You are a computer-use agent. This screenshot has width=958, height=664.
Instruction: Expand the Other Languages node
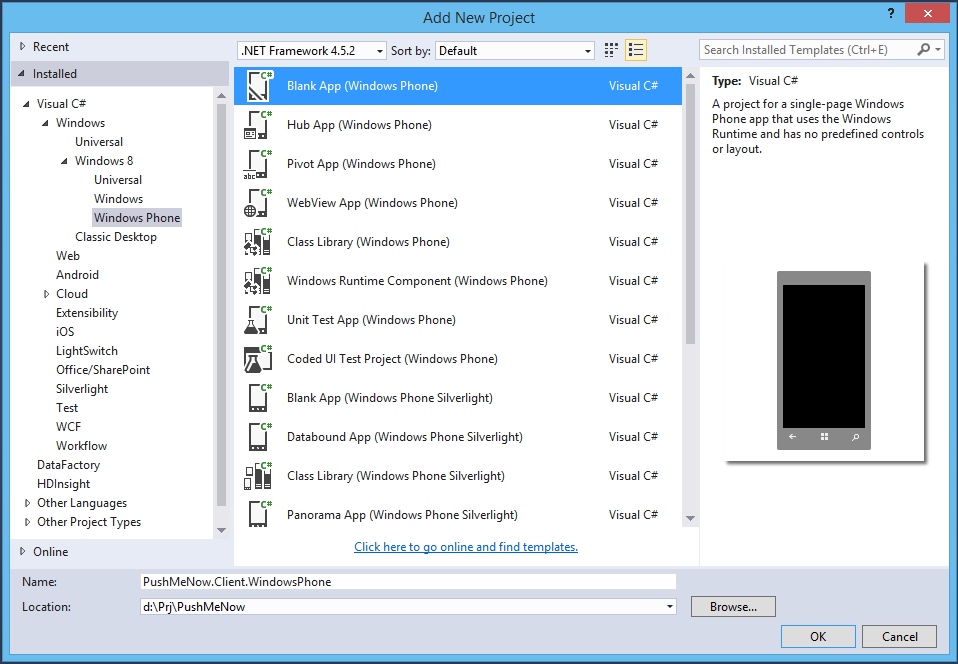coord(27,503)
